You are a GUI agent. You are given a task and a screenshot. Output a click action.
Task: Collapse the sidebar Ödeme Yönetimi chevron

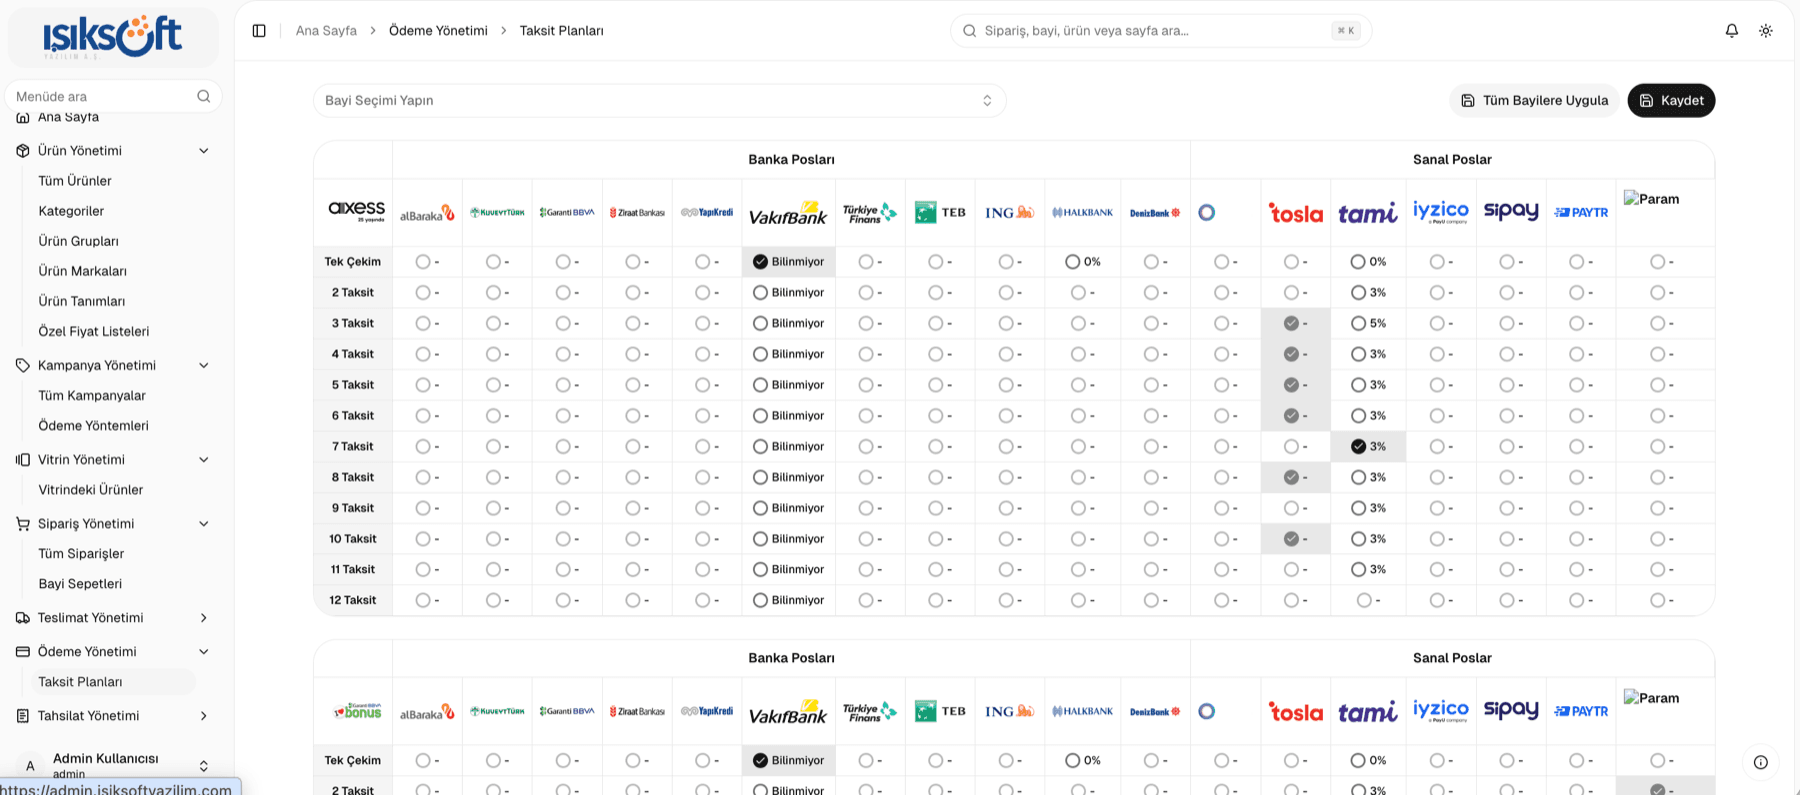(x=204, y=652)
